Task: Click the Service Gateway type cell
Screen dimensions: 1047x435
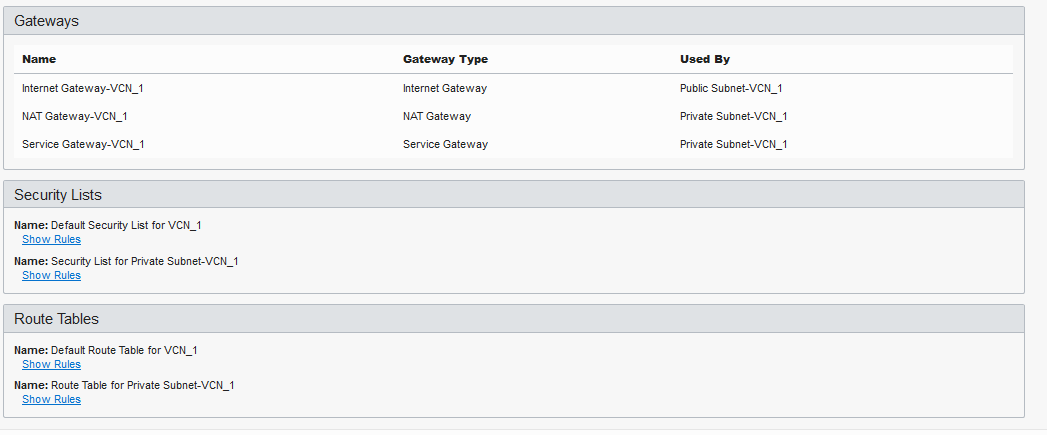Action: tap(445, 144)
